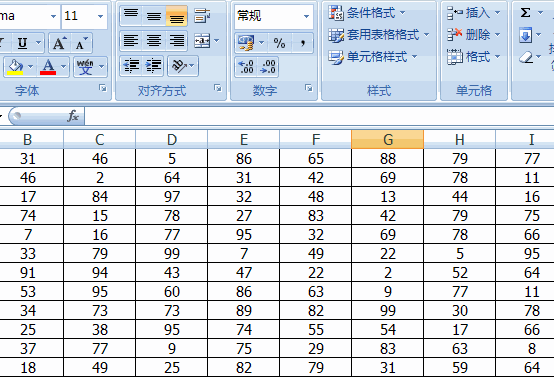The height and width of the screenshot is (377, 554).
Task: Open 格式 format cells menu
Action: point(473,57)
